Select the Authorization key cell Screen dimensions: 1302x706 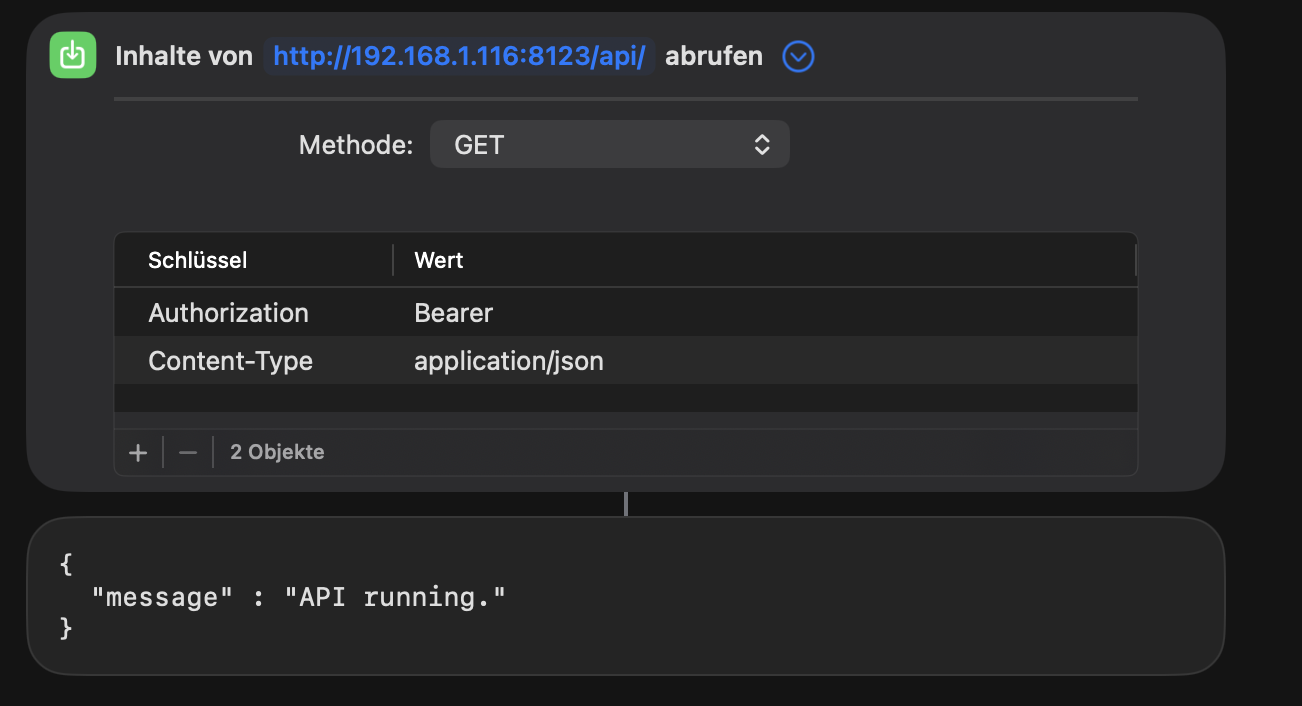(228, 313)
